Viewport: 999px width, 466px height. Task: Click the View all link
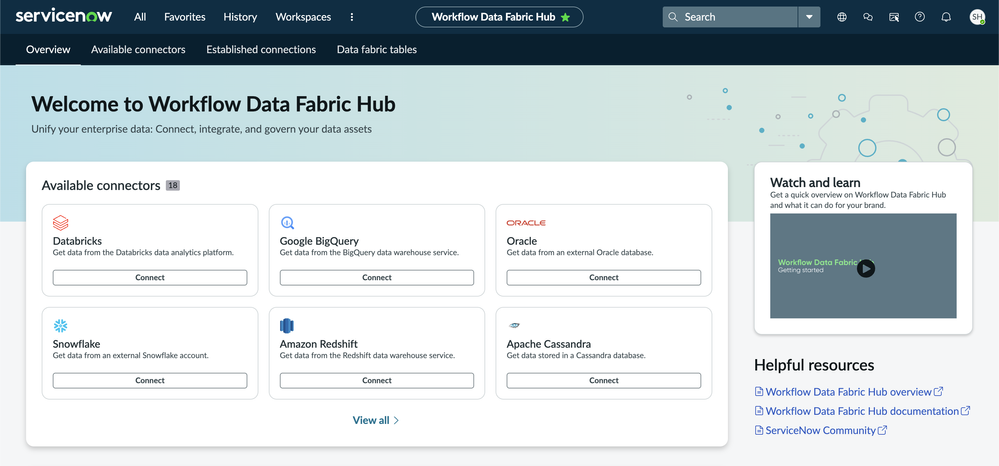[376, 420]
